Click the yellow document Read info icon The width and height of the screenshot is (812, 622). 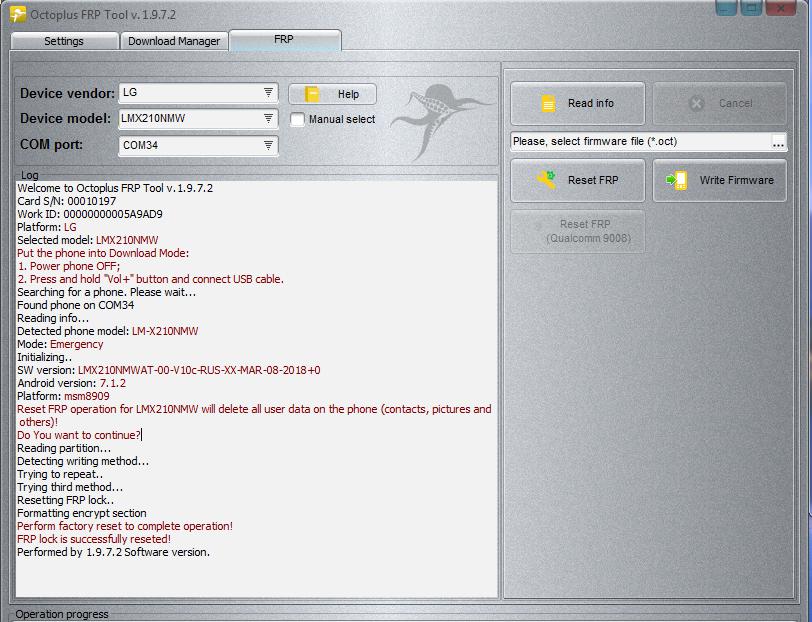(548, 104)
